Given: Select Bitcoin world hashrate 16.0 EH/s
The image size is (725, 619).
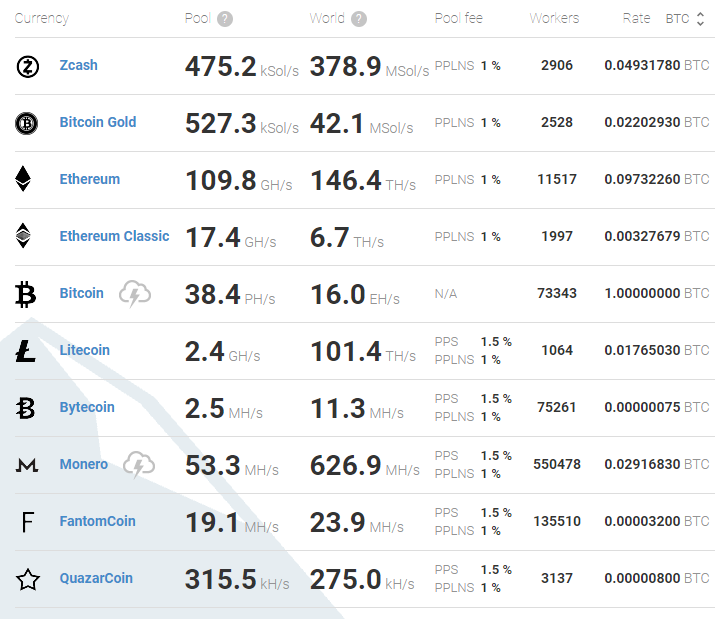Looking at the screenshot, I should pos(355,294).
